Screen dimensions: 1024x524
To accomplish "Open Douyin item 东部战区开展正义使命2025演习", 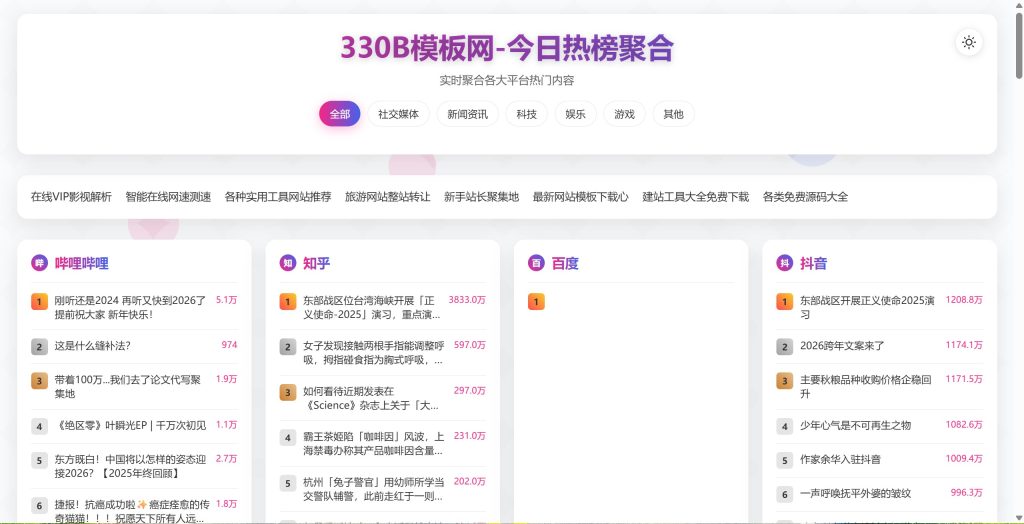I will tap(867, 307).
